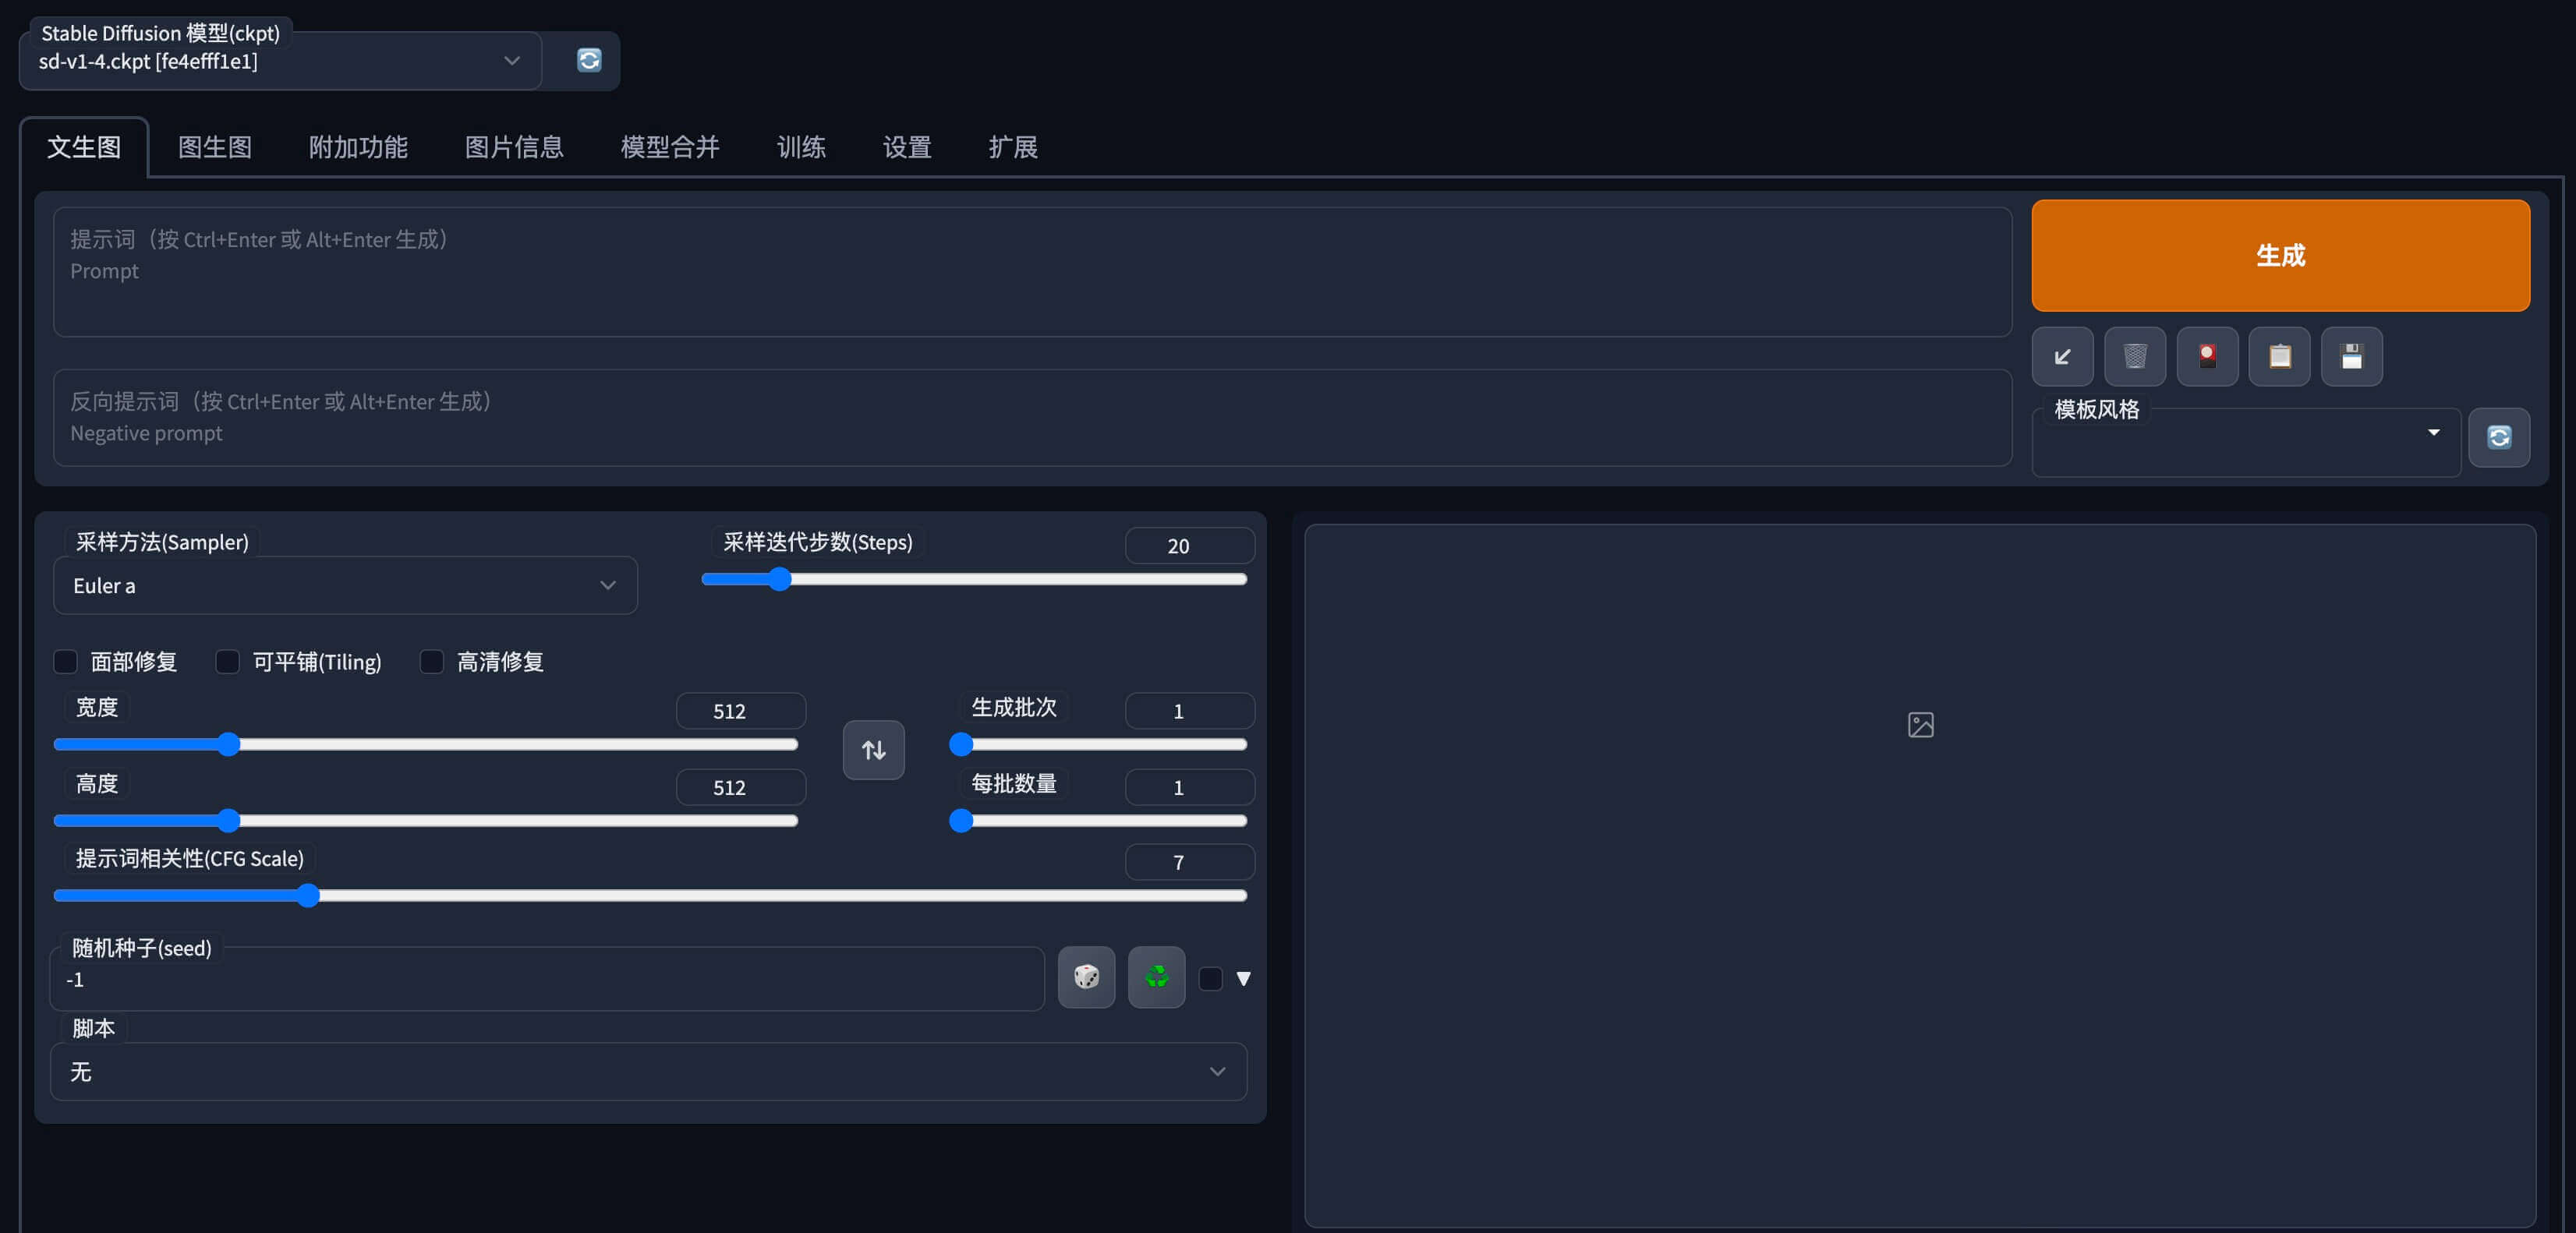Viewport: 2576px width, 1233px height.
Task: Expand the 脚本 script dropdown
Action: coord(648,1072)
